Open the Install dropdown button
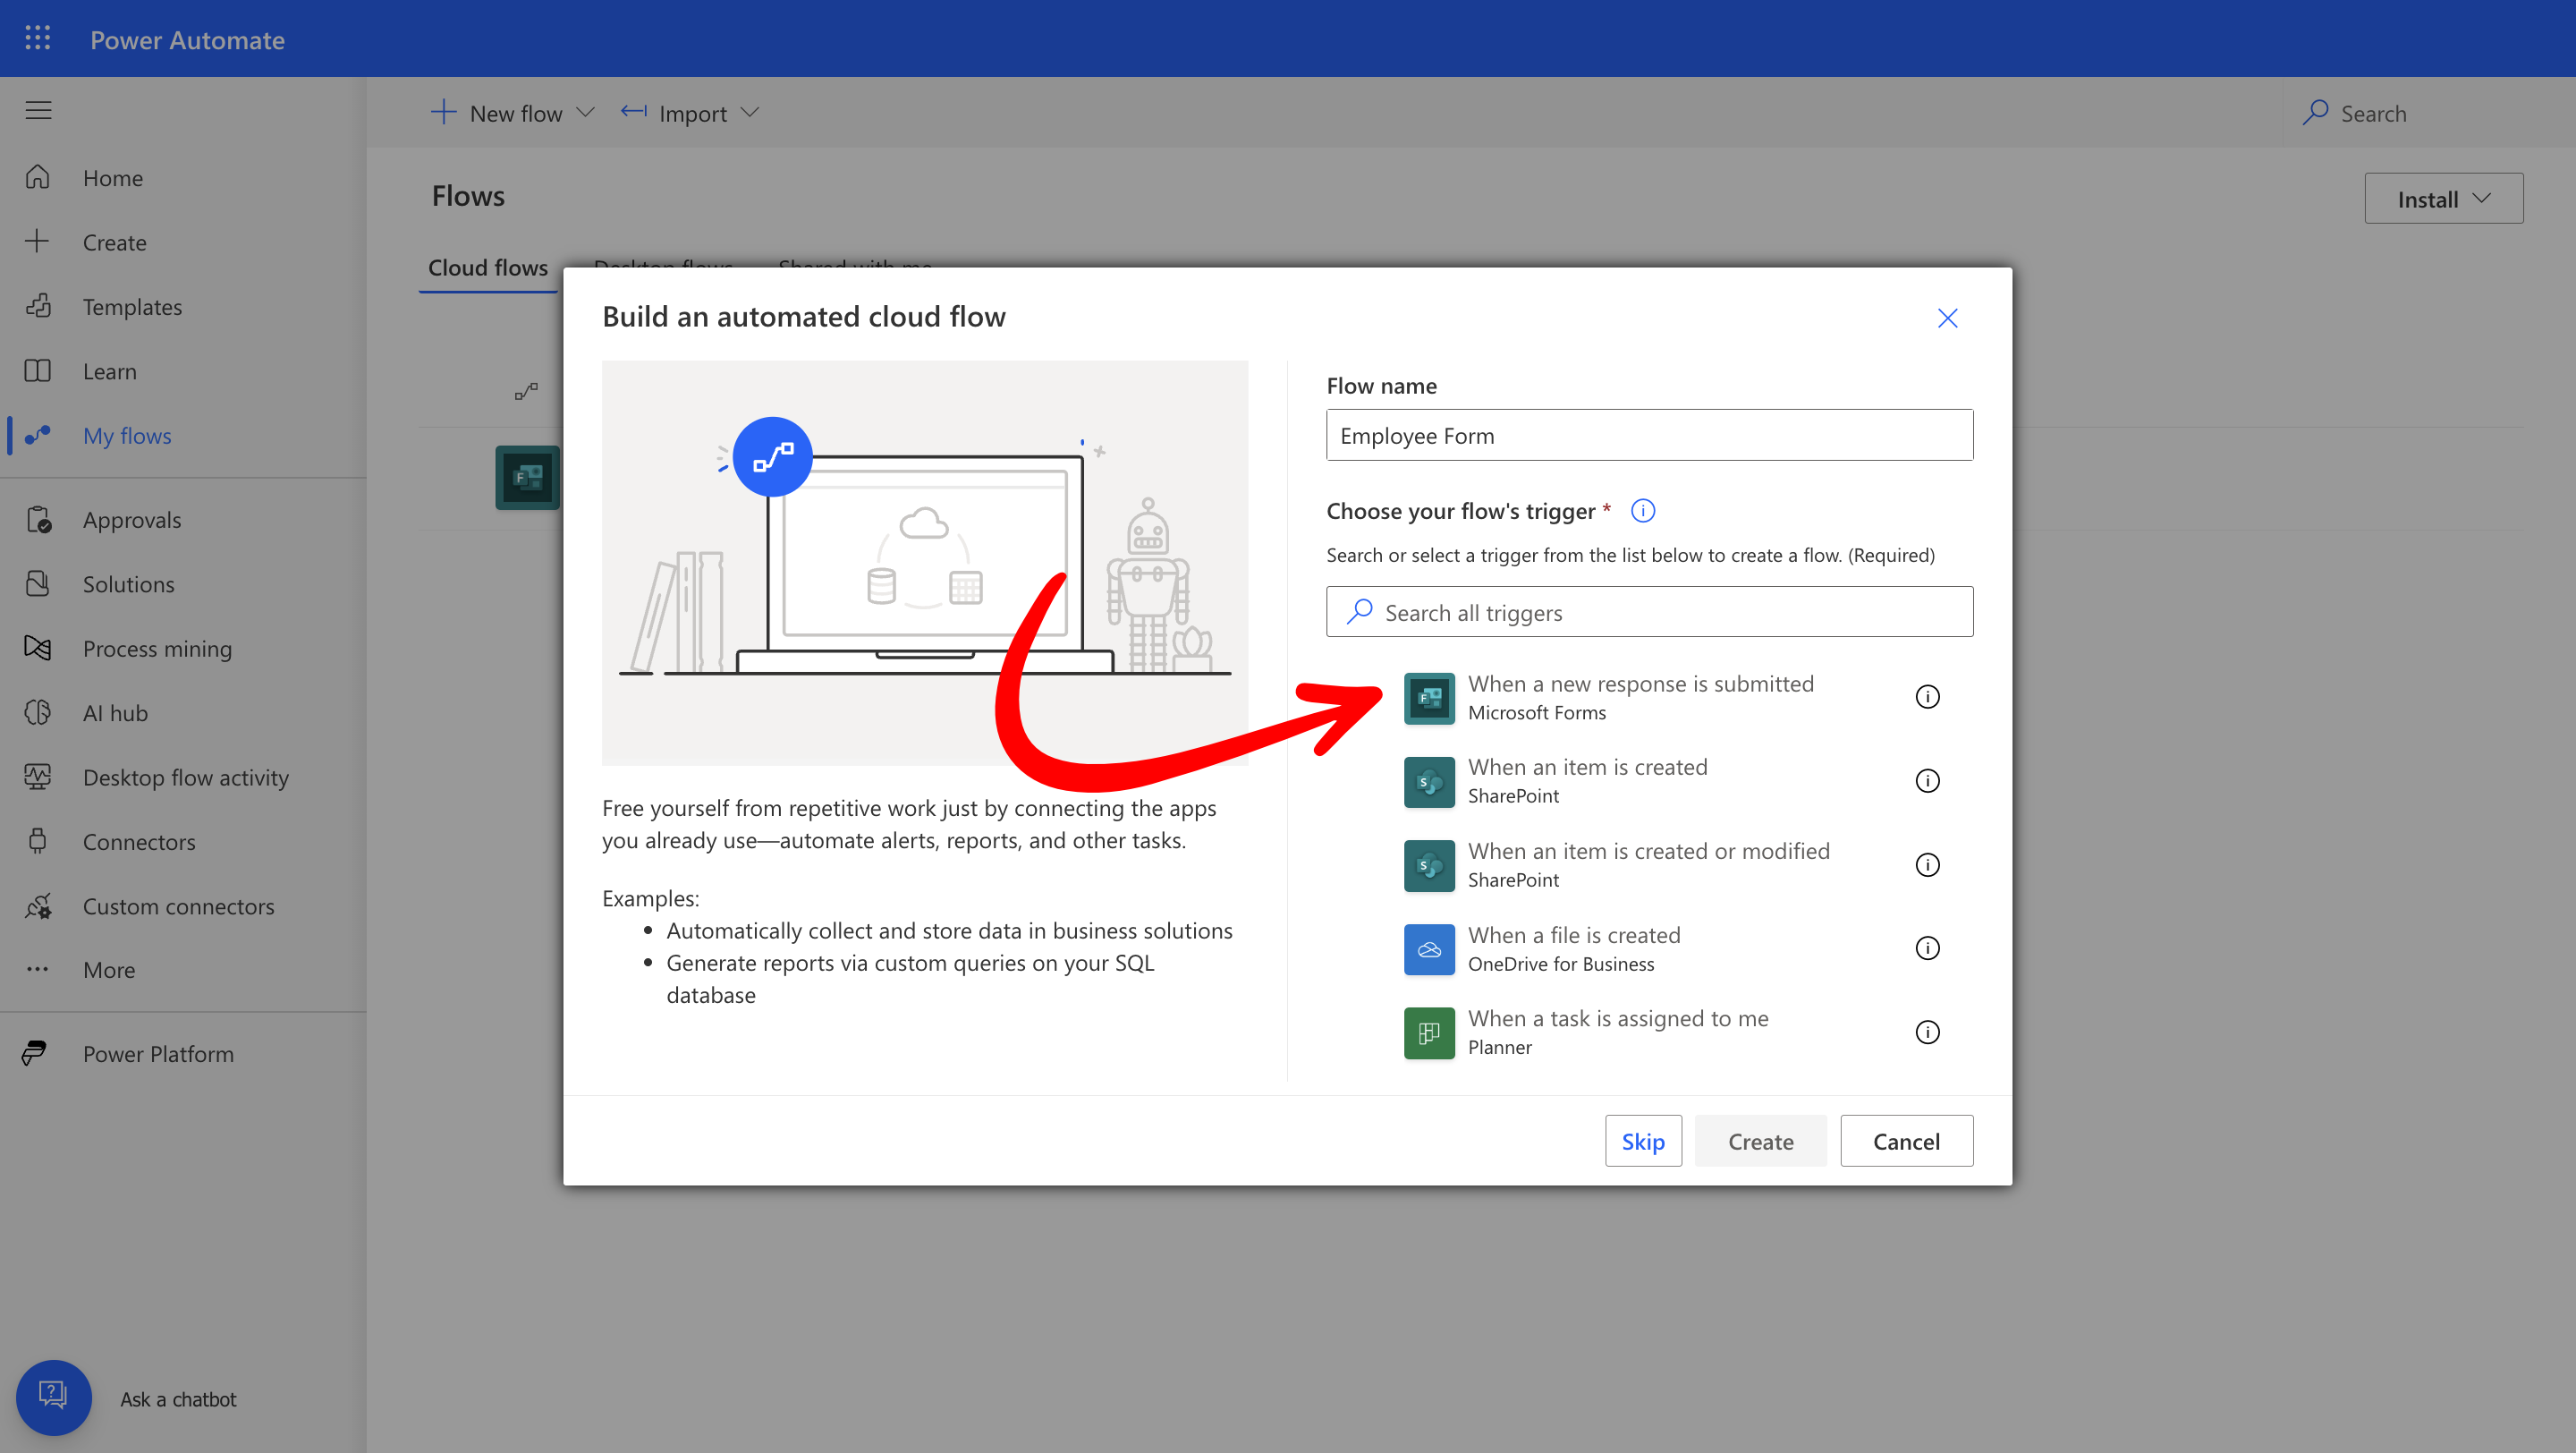Screen dimensions: 2576x1453 point(2442,199)
